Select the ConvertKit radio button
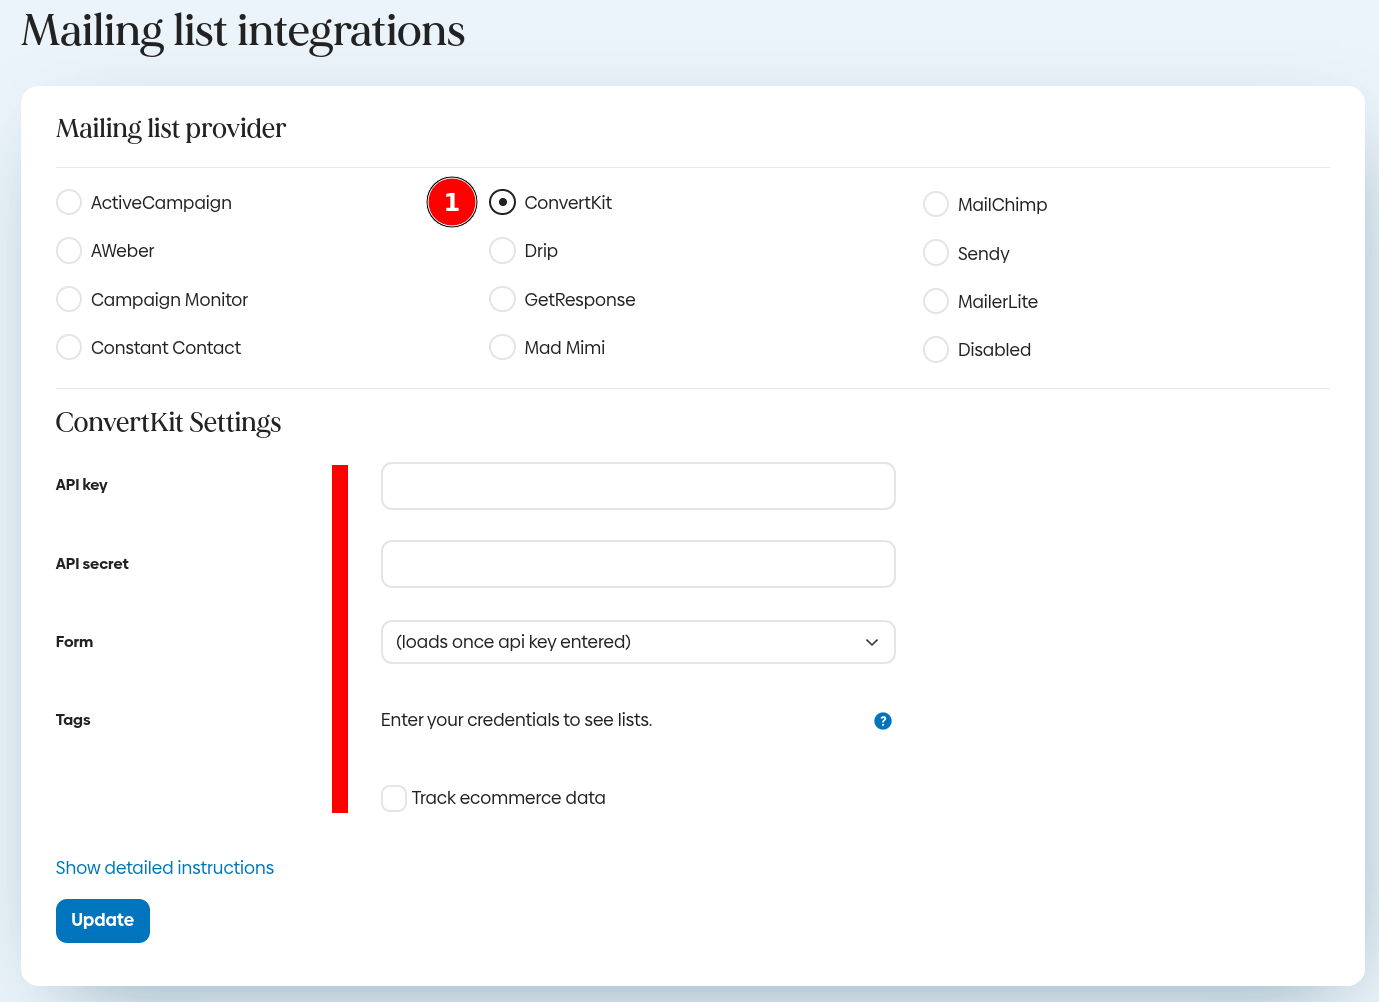The width and height of the screenshot is (1379, 1002). pos(502,202)
